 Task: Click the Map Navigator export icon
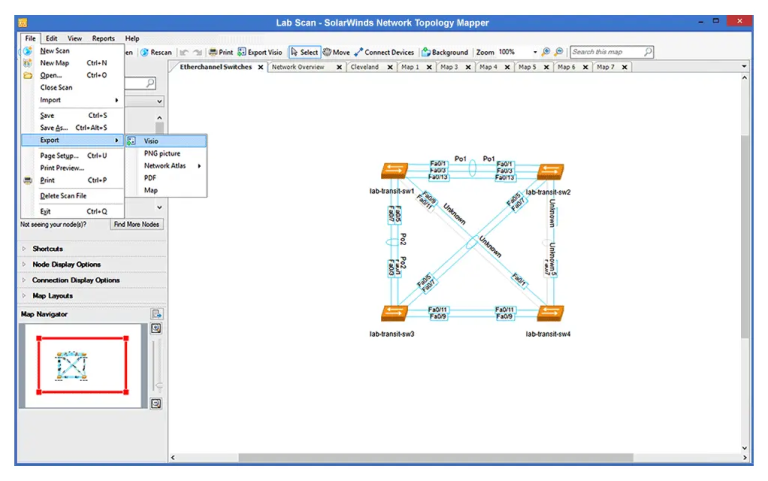[156, 314]
